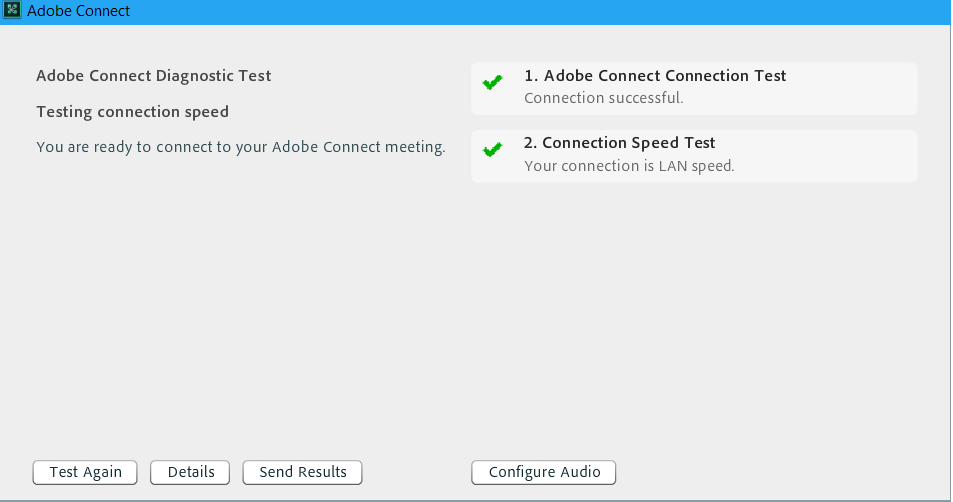
Task: Click empty right side of the Speed Test panel
Action: pyautogui.click(x=827, y=156)
